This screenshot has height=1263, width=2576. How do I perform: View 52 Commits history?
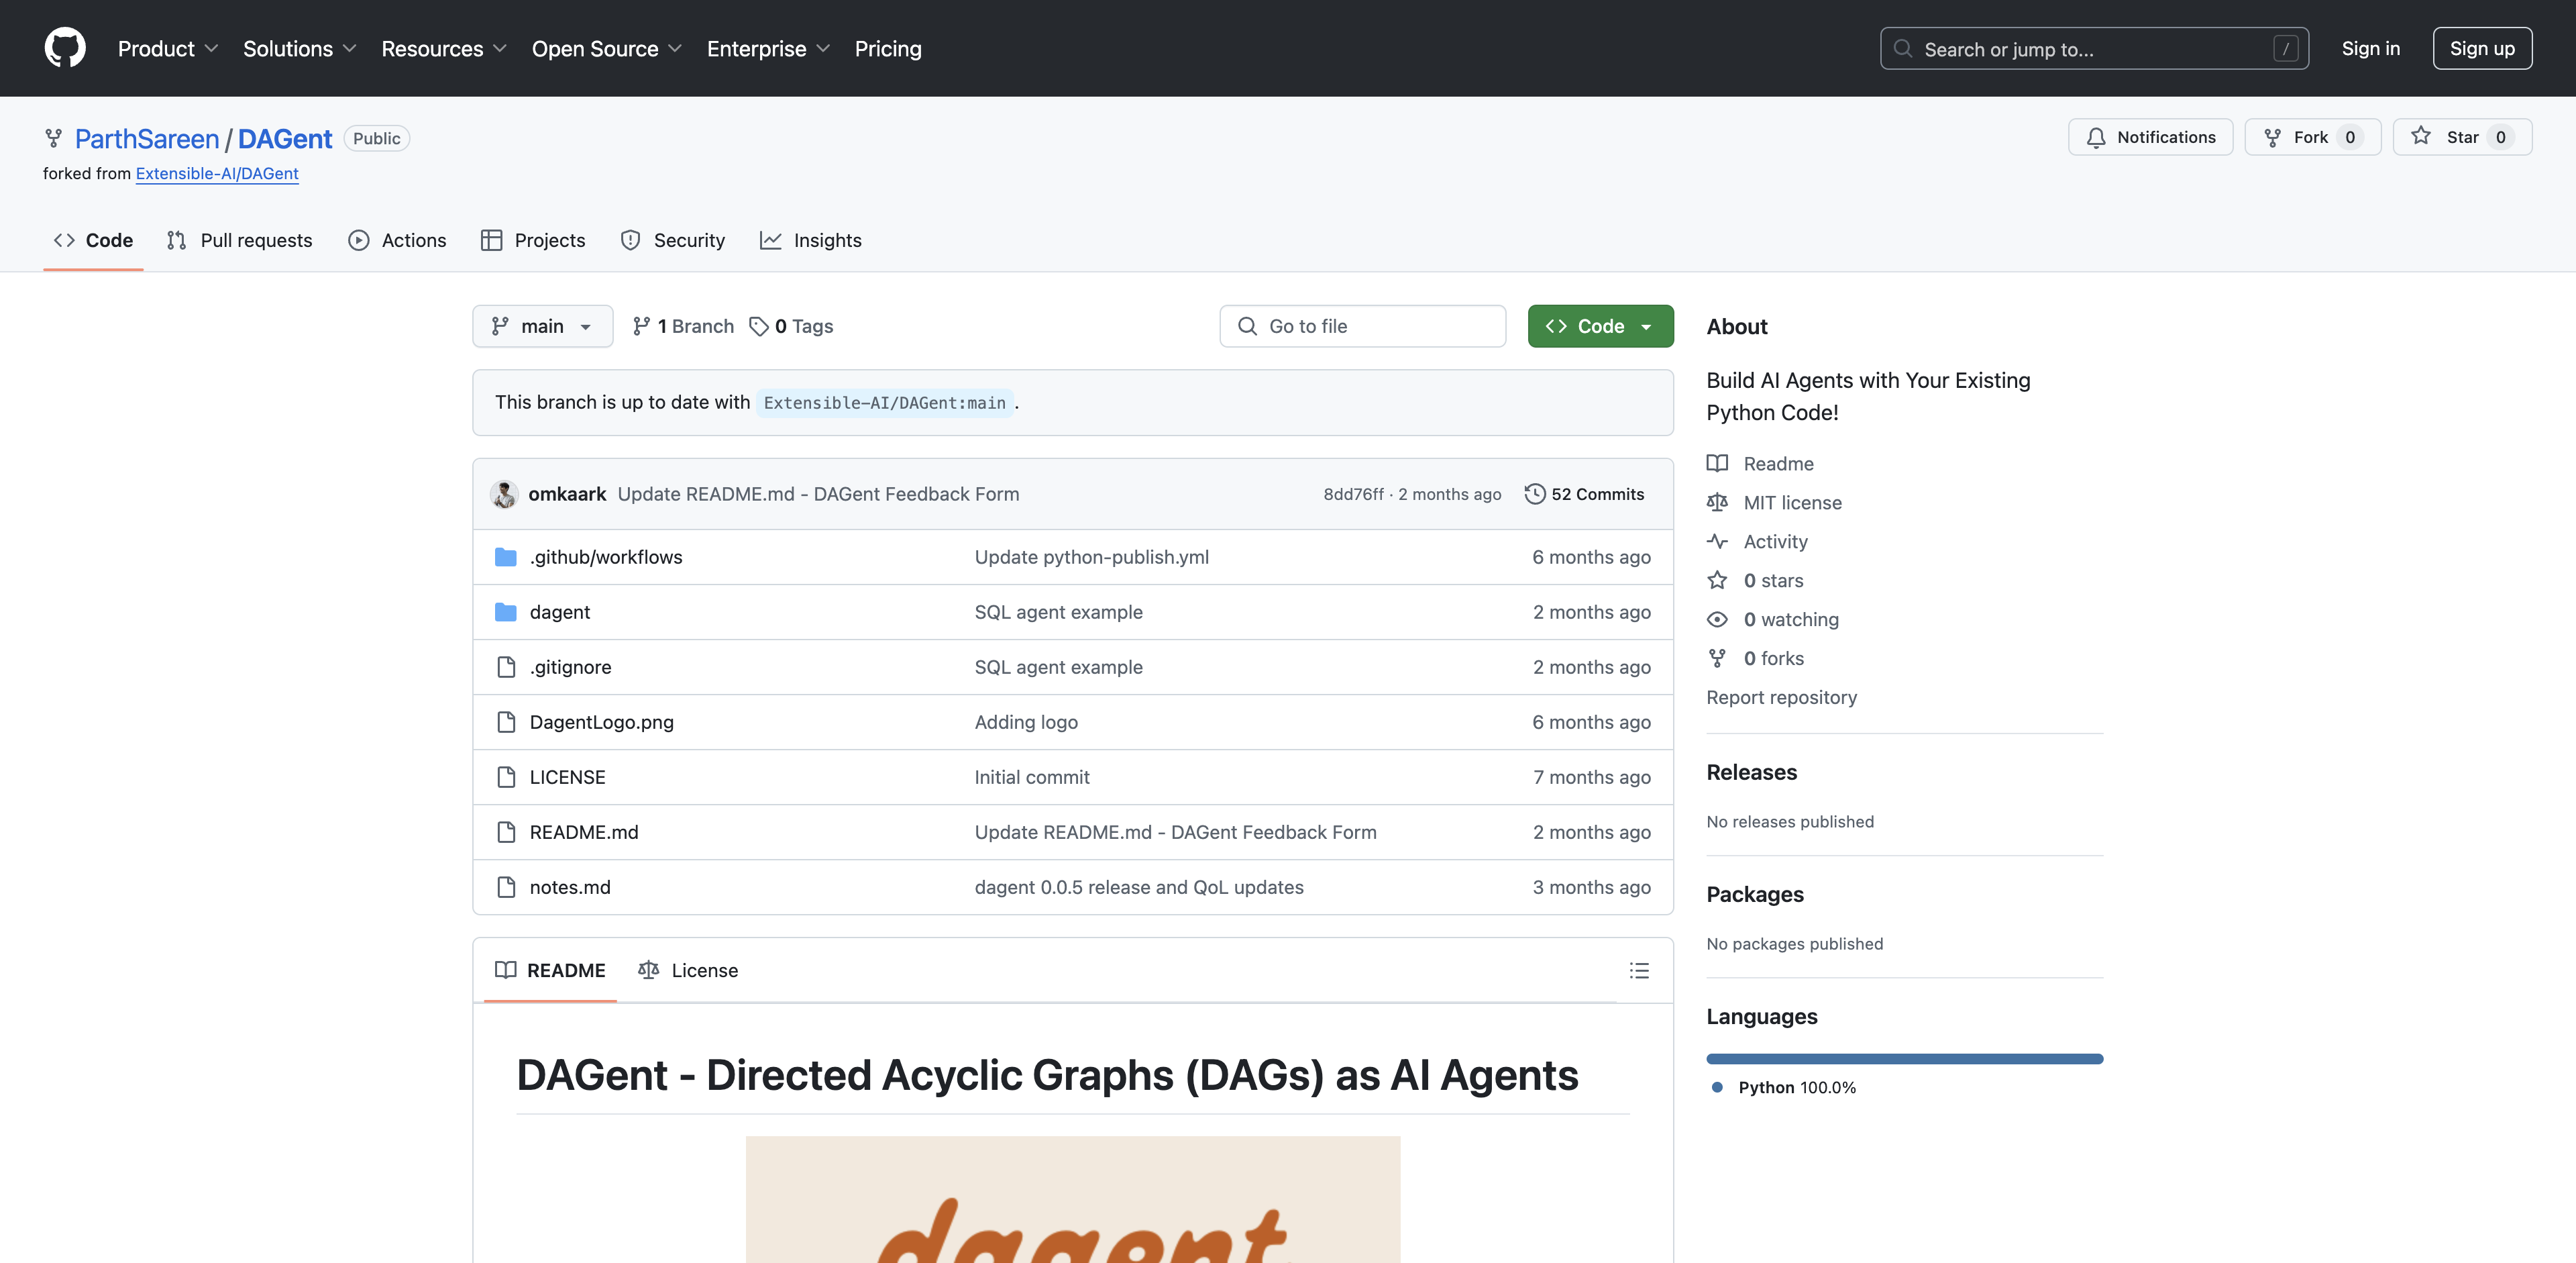coord(1585,494)
